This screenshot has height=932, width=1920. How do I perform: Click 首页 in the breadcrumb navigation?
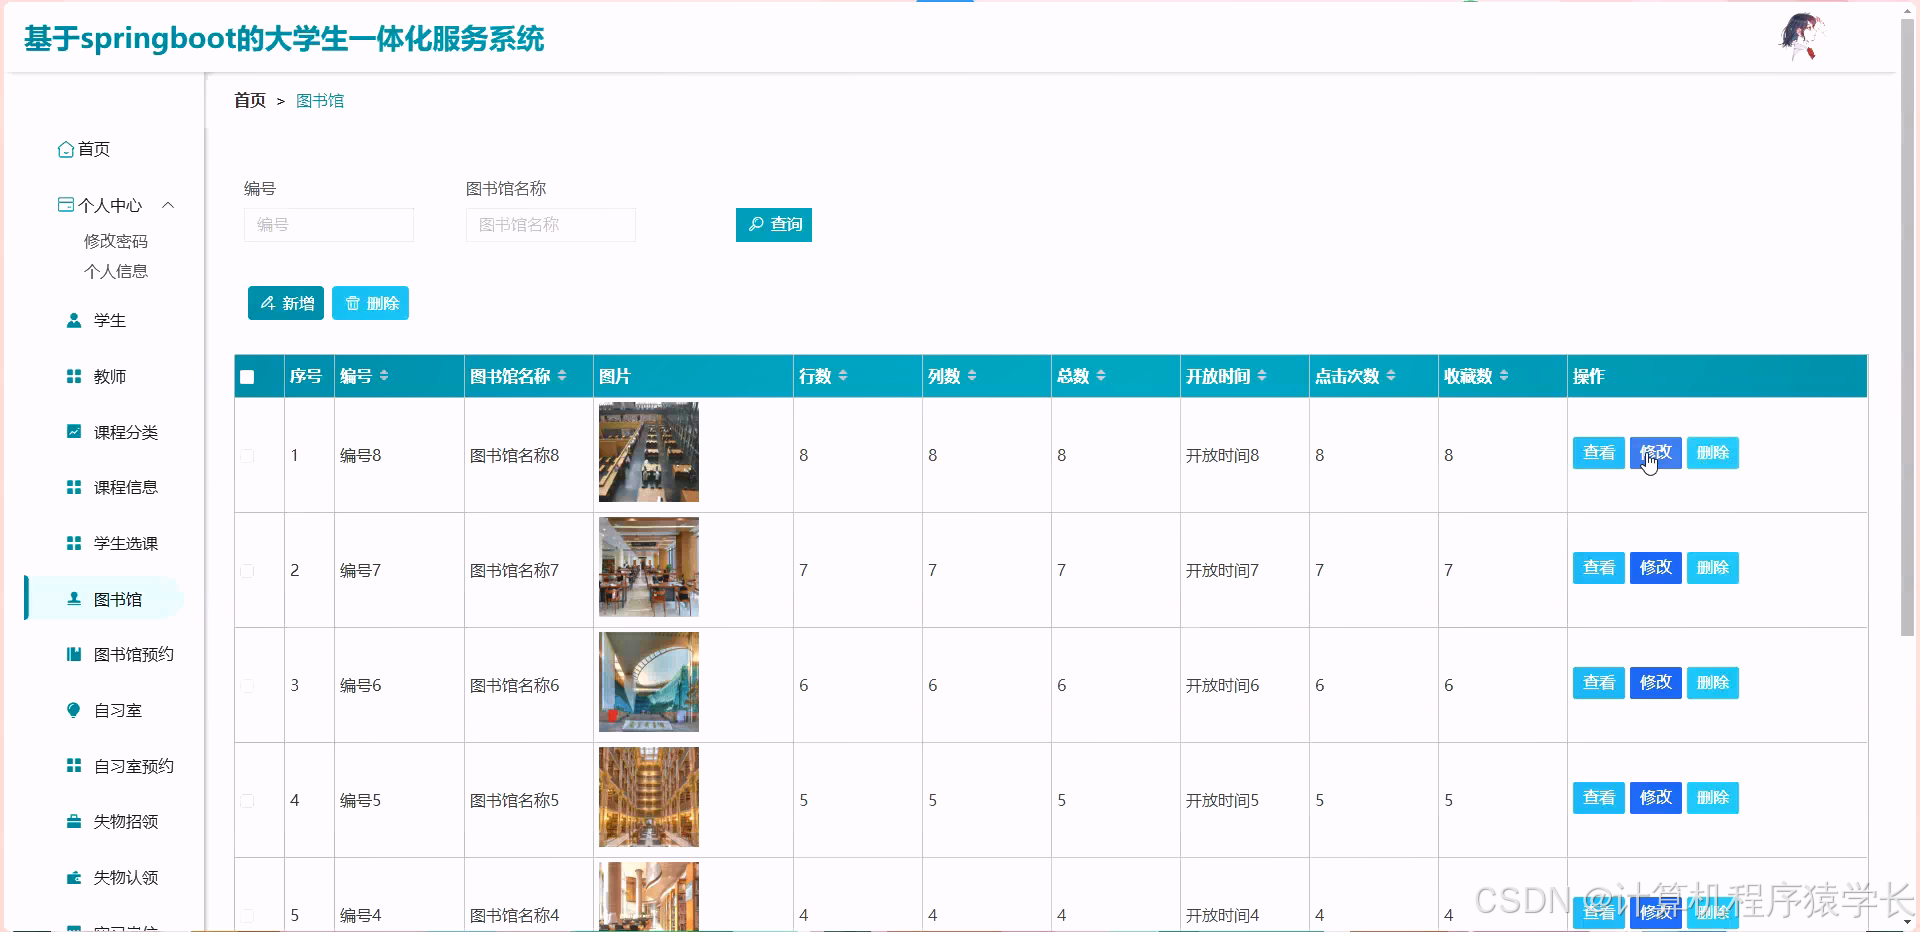[x=249, y=100]
